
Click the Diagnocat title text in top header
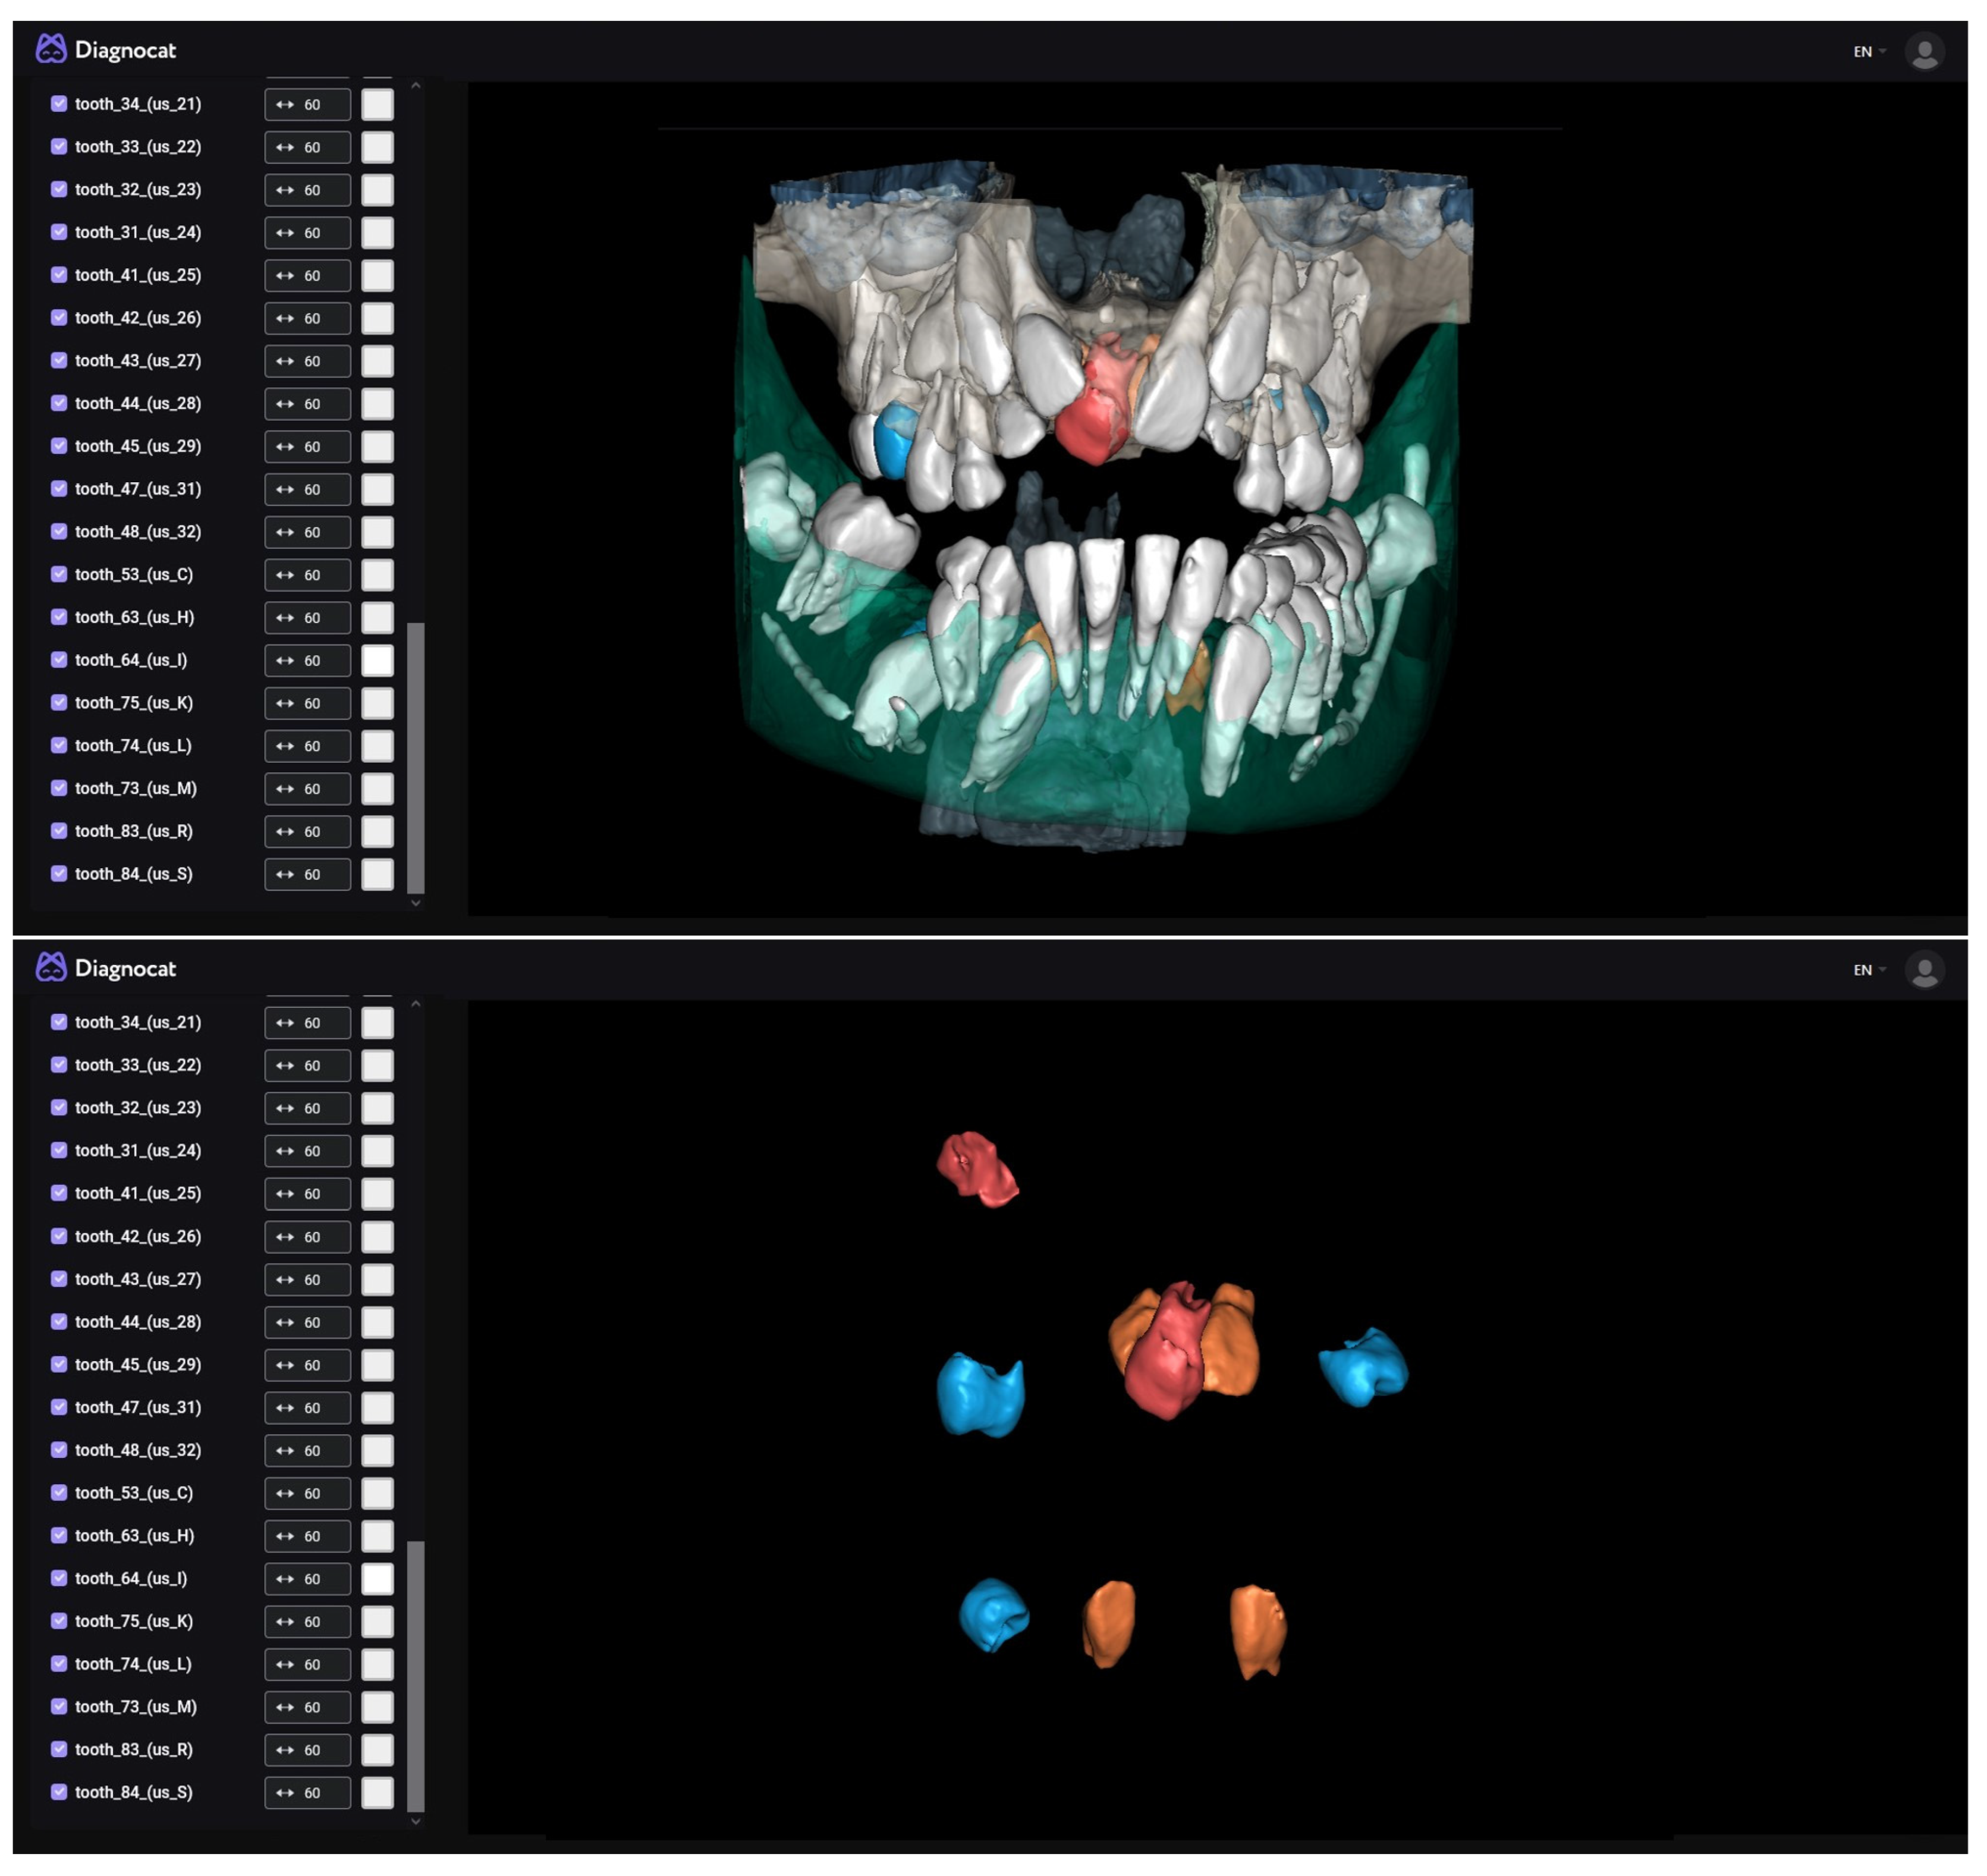pos(125,50)
